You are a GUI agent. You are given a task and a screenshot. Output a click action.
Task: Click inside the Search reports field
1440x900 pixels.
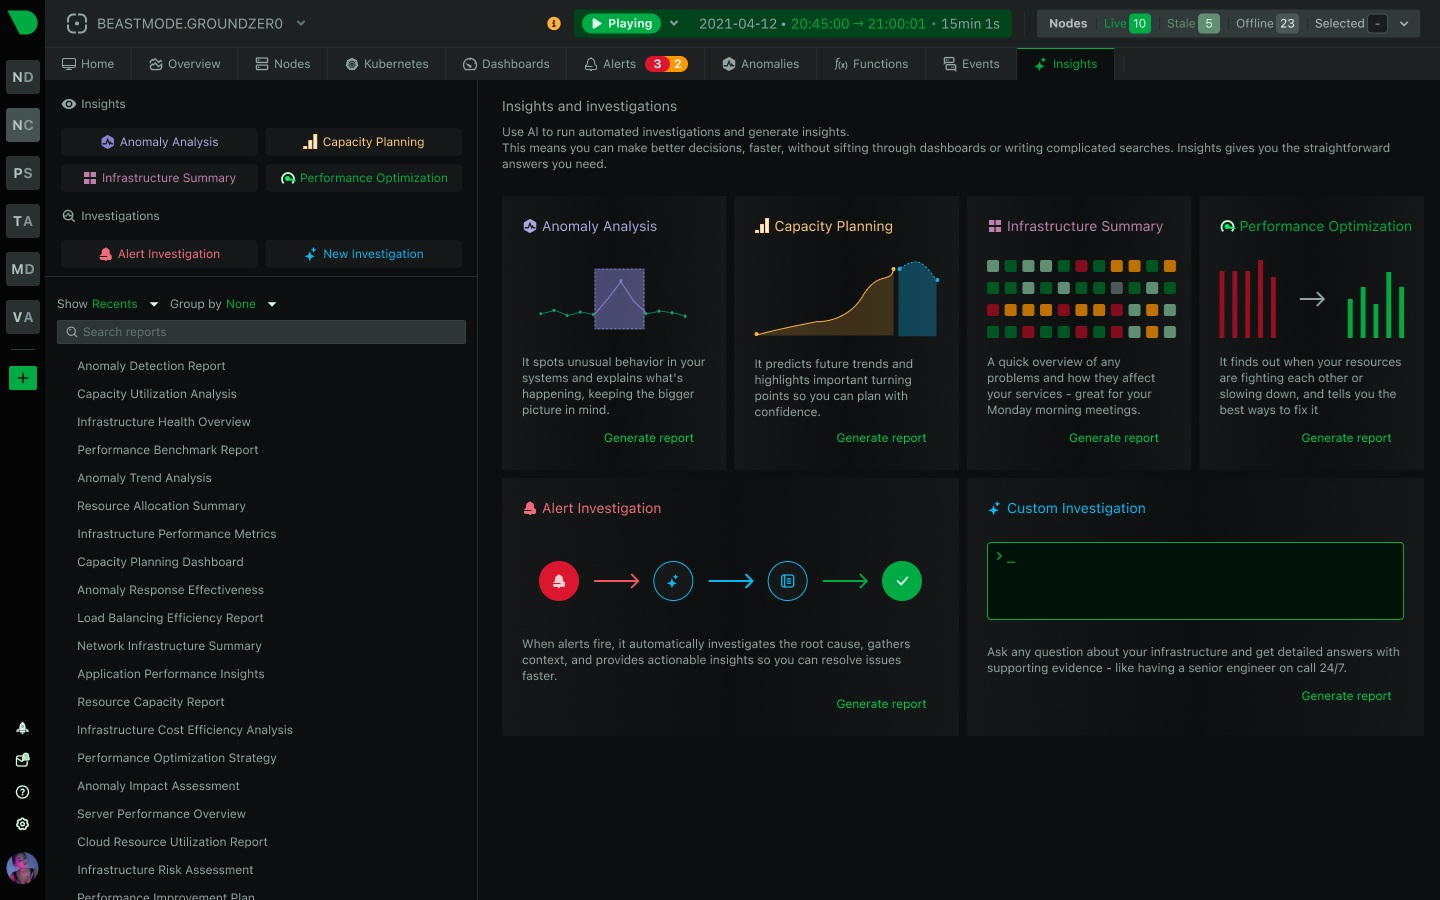[261, 331]
